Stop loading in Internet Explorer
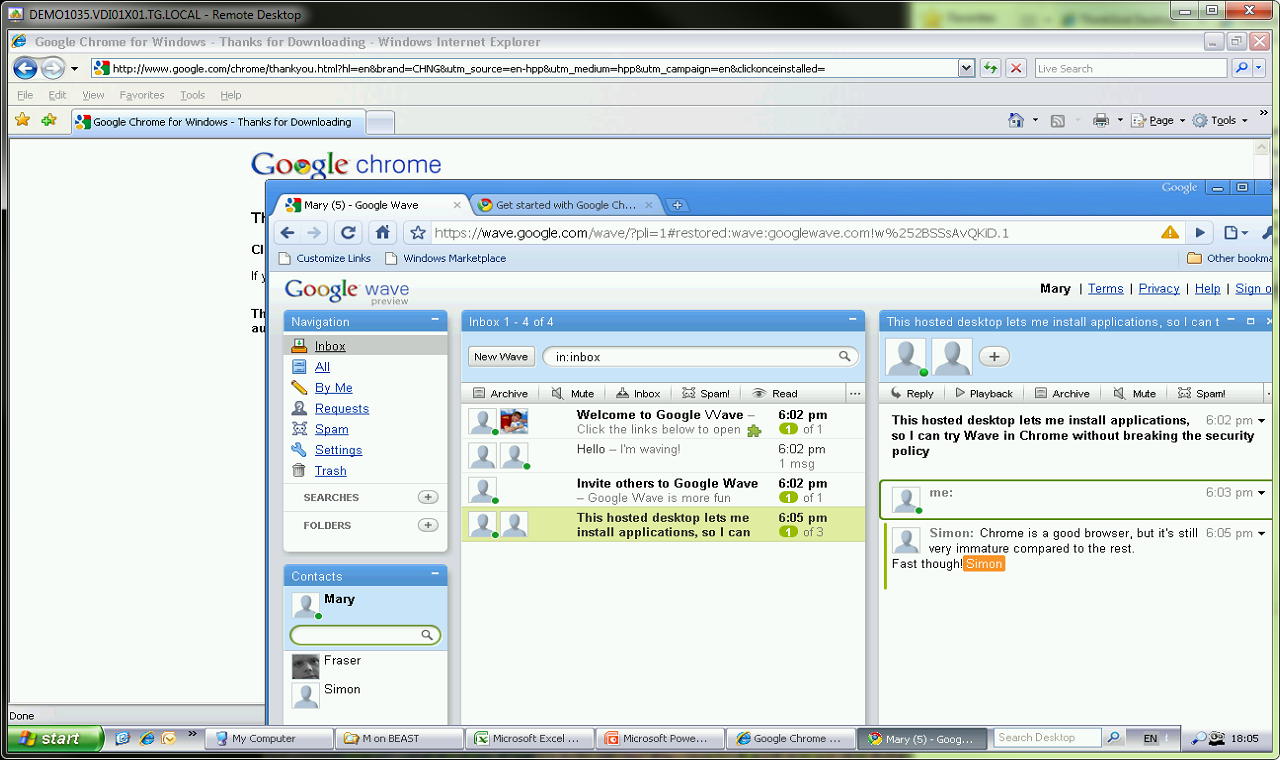Image resolution: width=1280 pixels, height=760 pixels. 1016,68
